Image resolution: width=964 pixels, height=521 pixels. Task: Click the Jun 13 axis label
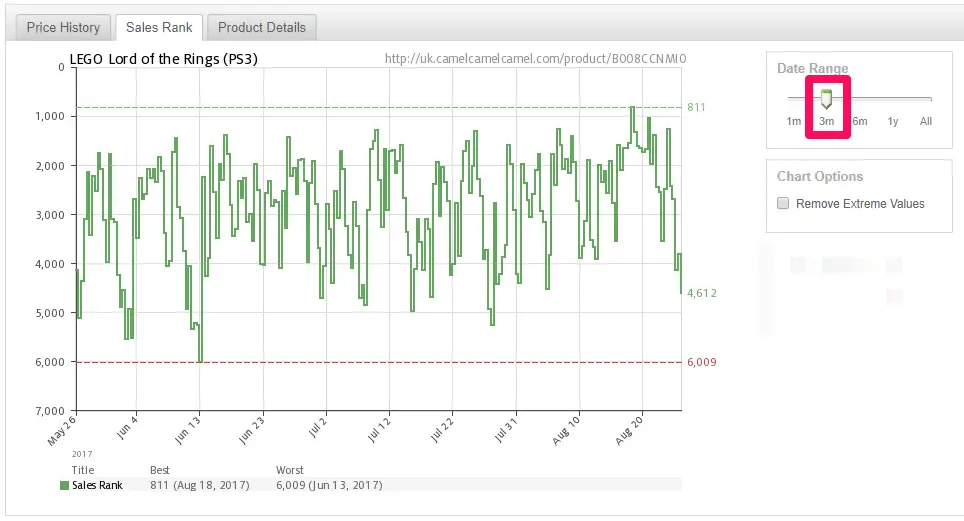188,429
